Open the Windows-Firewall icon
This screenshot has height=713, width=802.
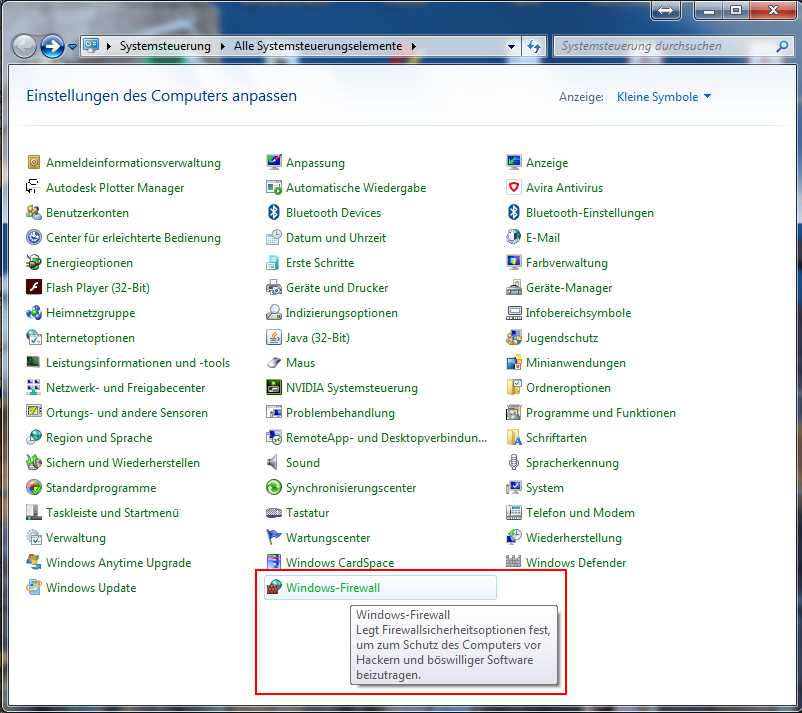click(274, 587)
